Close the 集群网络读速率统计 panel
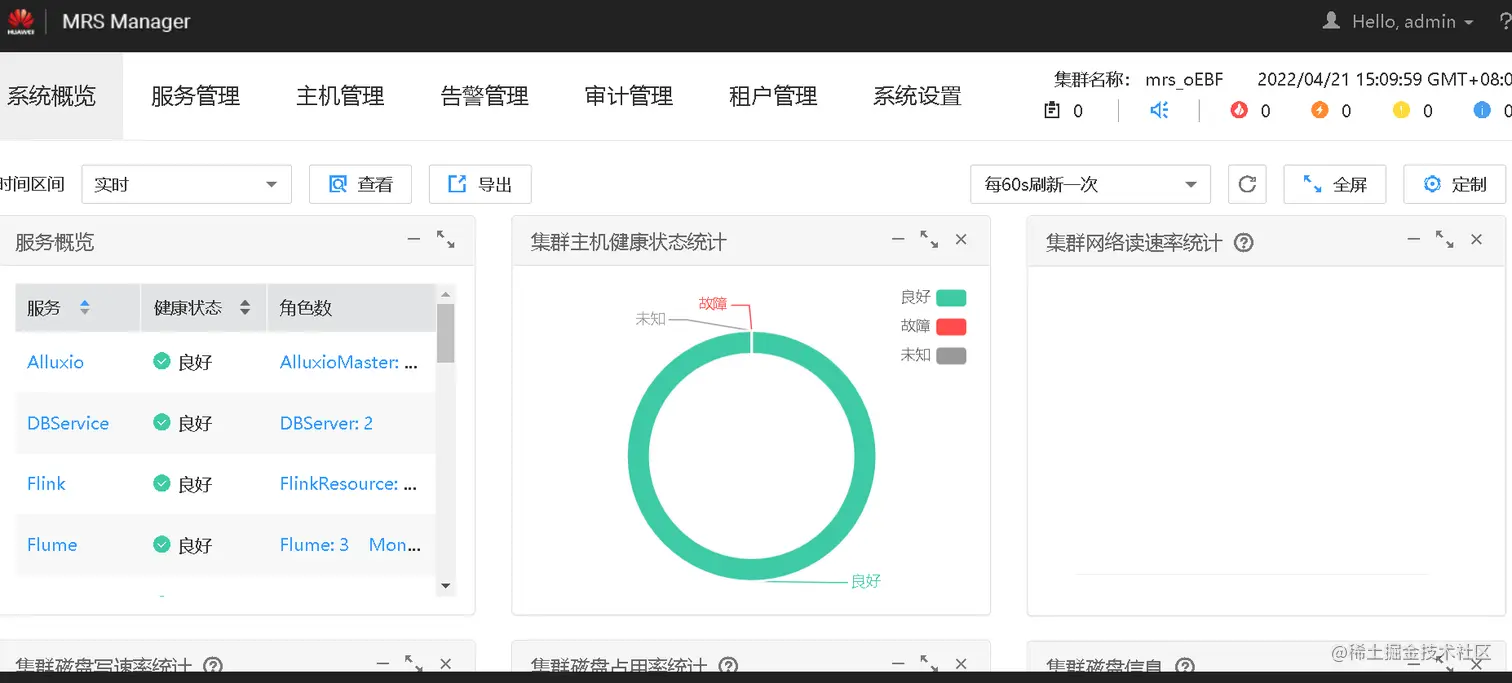The width and height of the screenshot is (1512, 683). pos(1476,239)
